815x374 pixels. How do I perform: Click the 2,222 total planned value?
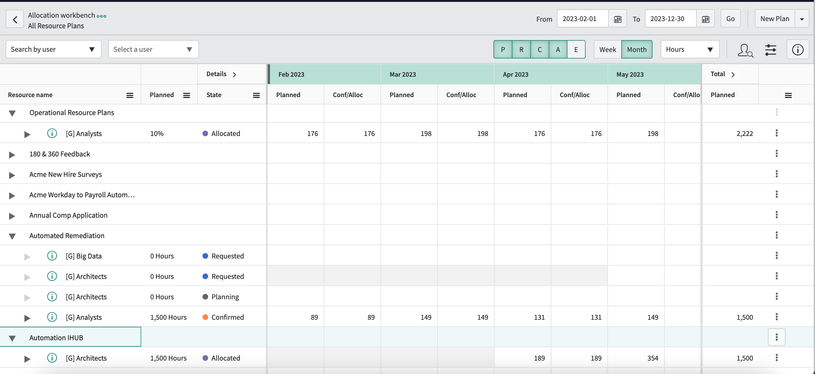[x=744, y=133]
